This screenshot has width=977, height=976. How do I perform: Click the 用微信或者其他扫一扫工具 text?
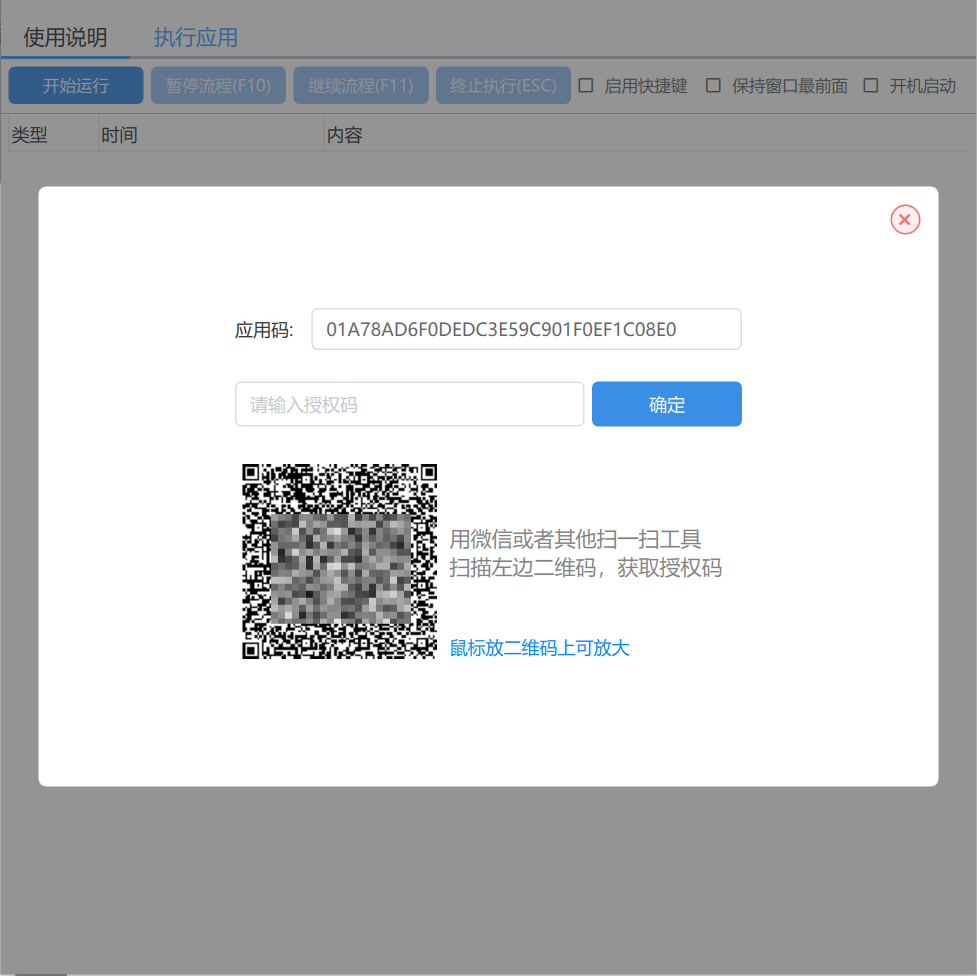click(x=575, y=539)
